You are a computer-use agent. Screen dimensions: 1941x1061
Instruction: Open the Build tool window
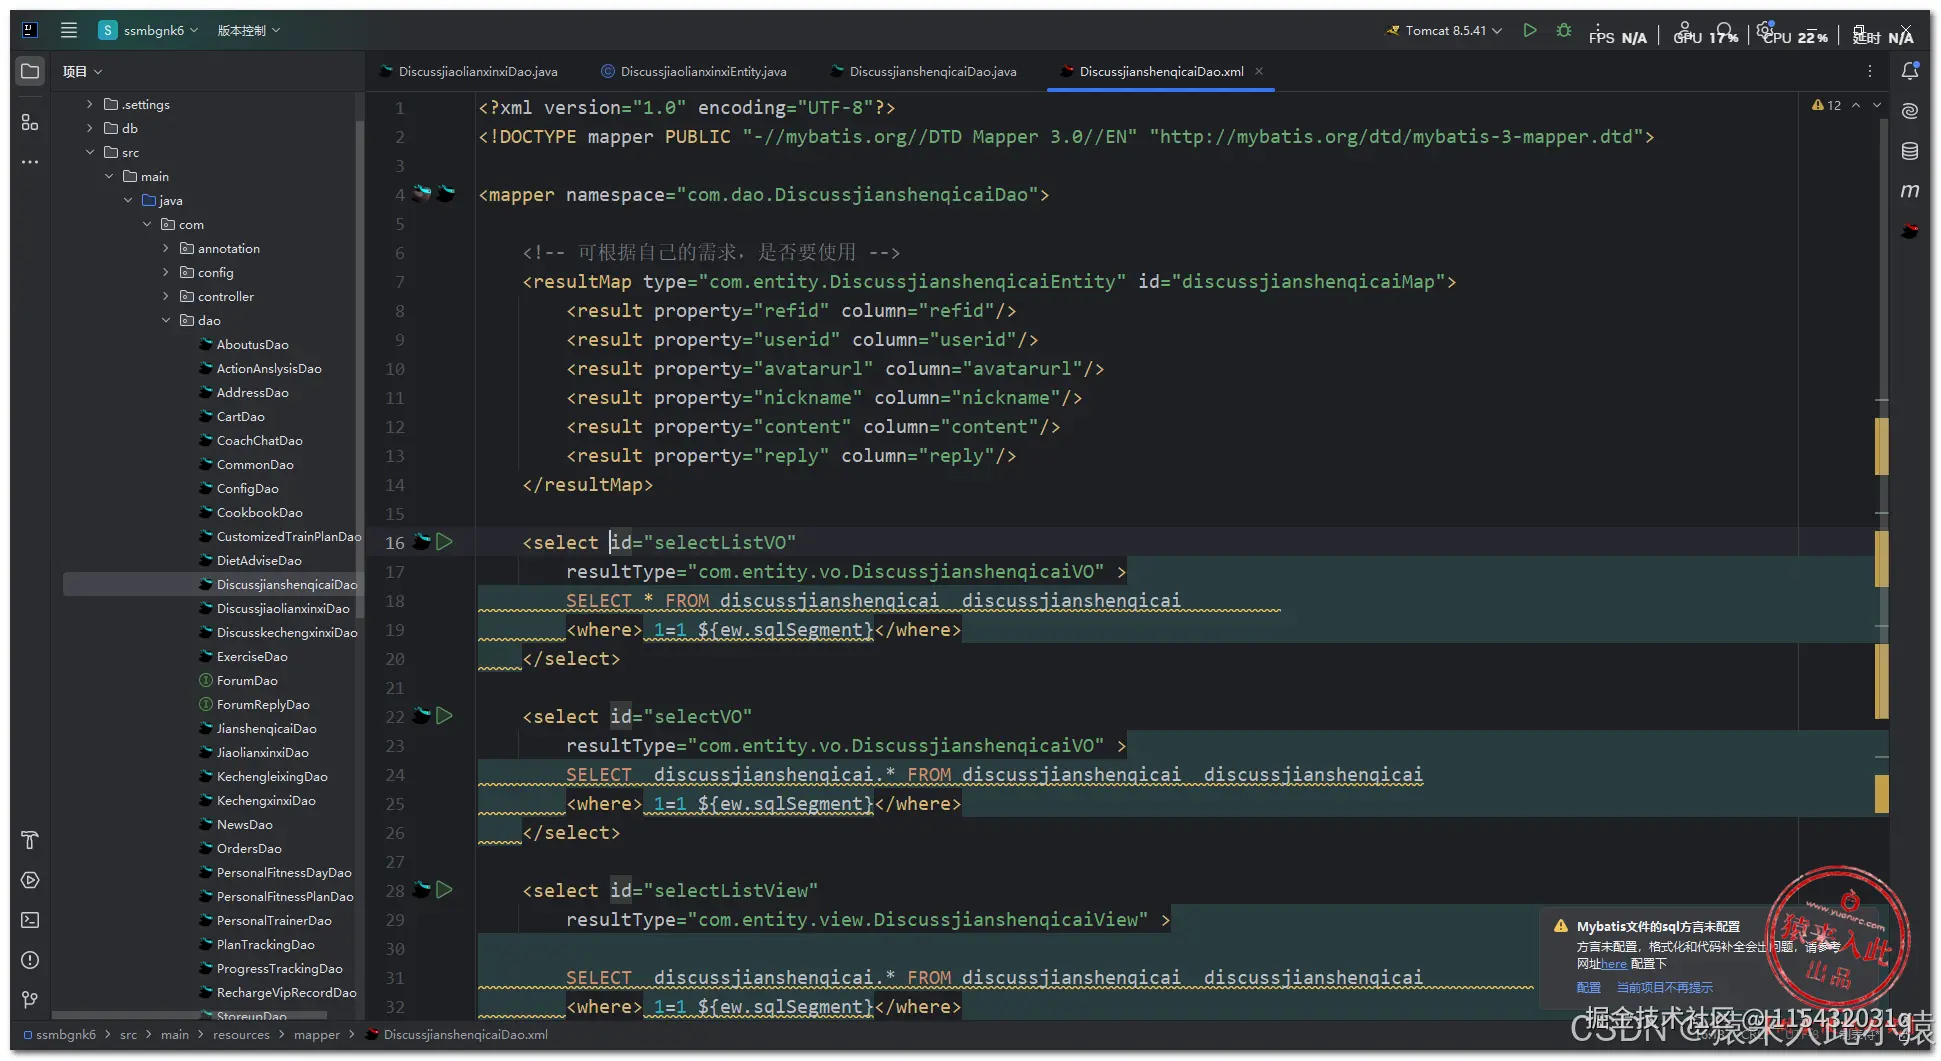coord(30,840)
